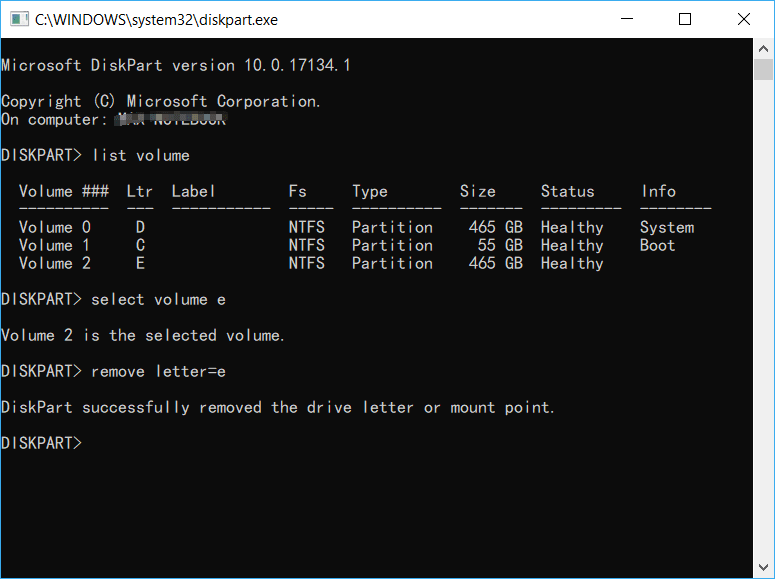Click the "list volume" command text
Viewport: 775px width, 579px height.
point(140,155)
